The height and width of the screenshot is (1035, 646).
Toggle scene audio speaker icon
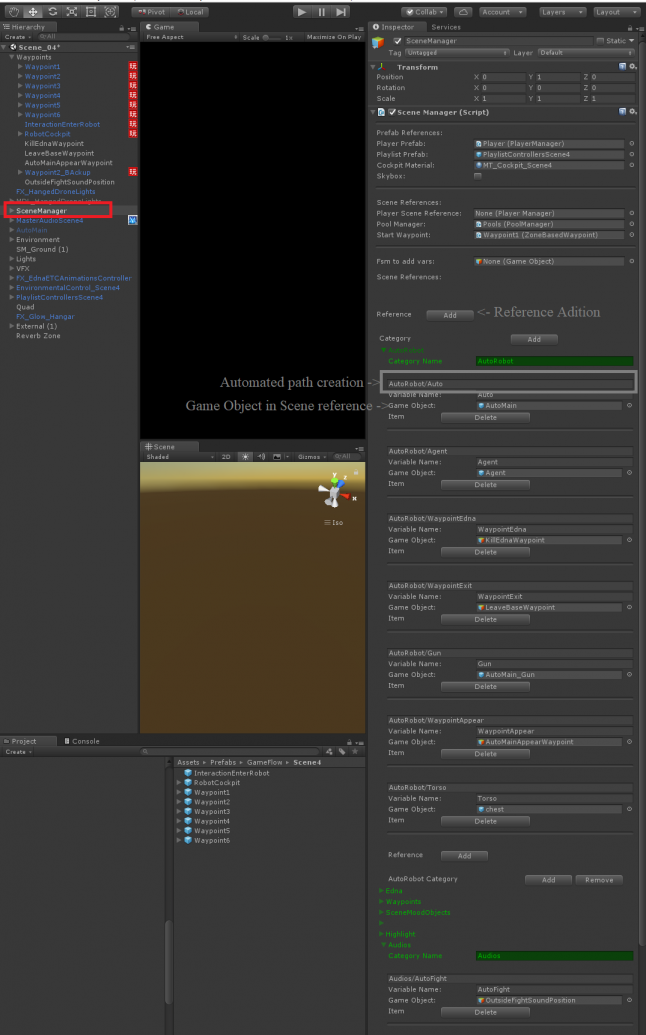pos(261,456)
